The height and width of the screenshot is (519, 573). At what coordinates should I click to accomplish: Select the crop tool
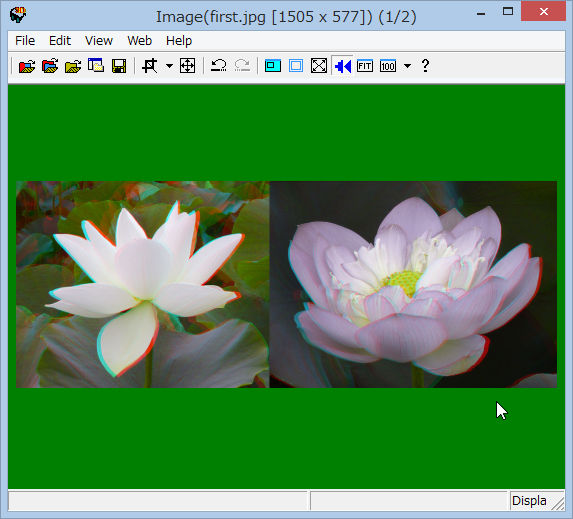point(150,66)
